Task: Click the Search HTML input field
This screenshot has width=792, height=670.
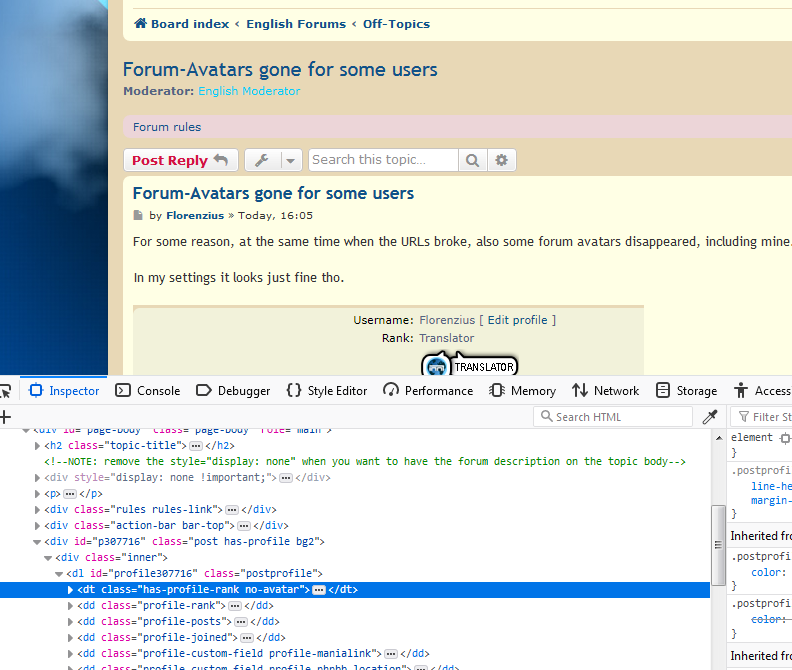Action: pyautogui.click(x=613, y=417)
